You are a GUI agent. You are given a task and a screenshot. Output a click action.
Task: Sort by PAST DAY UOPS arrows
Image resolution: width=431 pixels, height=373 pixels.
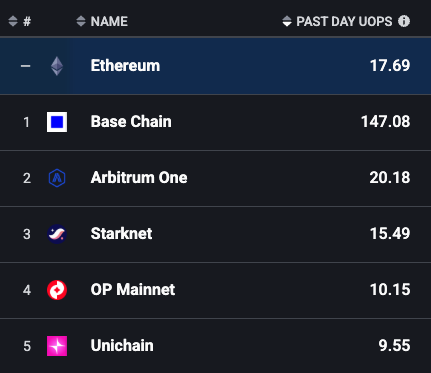coord(287,21)
